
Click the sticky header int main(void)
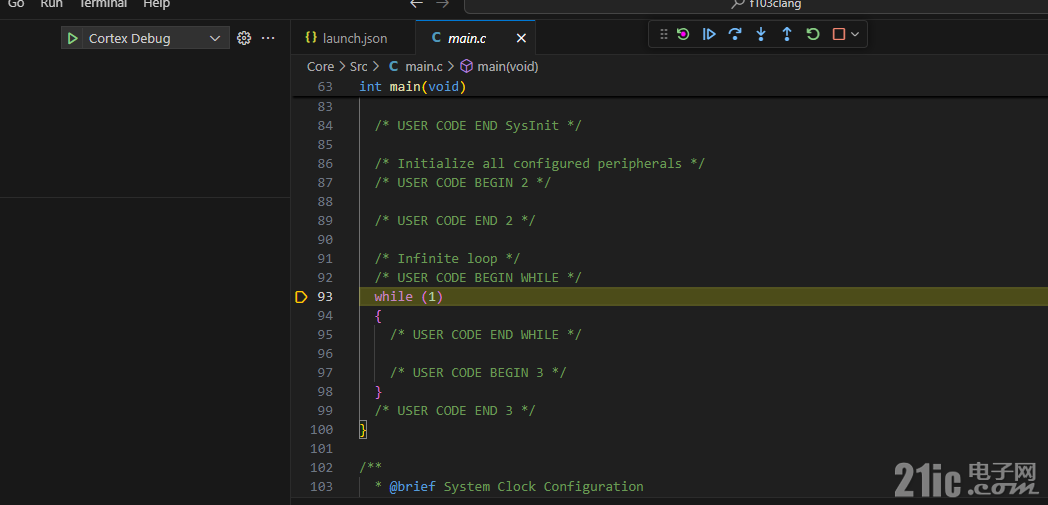tap(412, 87)
